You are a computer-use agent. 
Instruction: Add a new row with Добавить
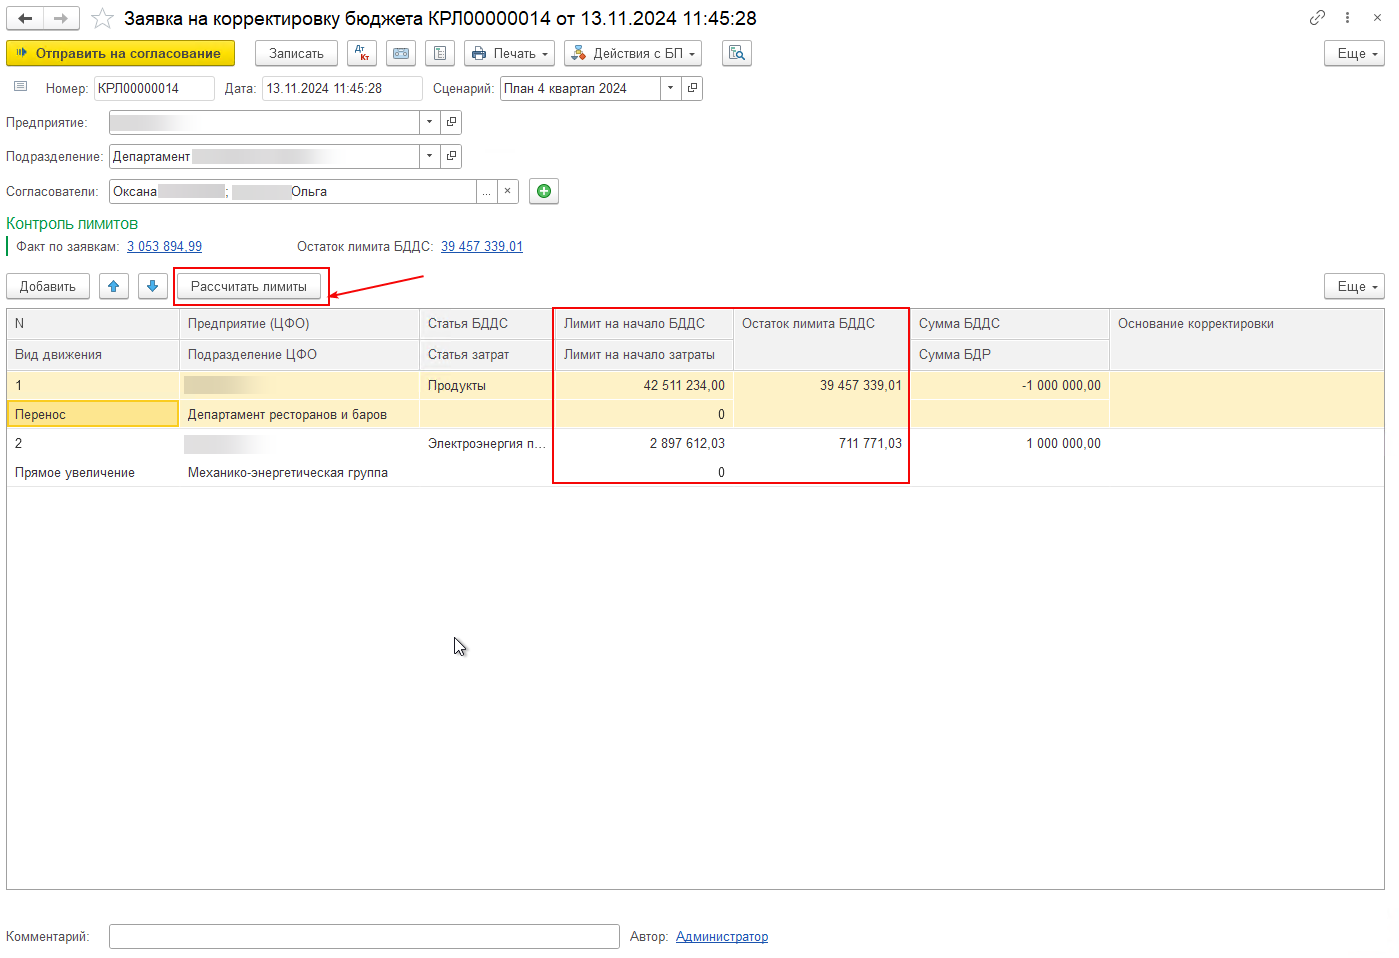(48, 286)
